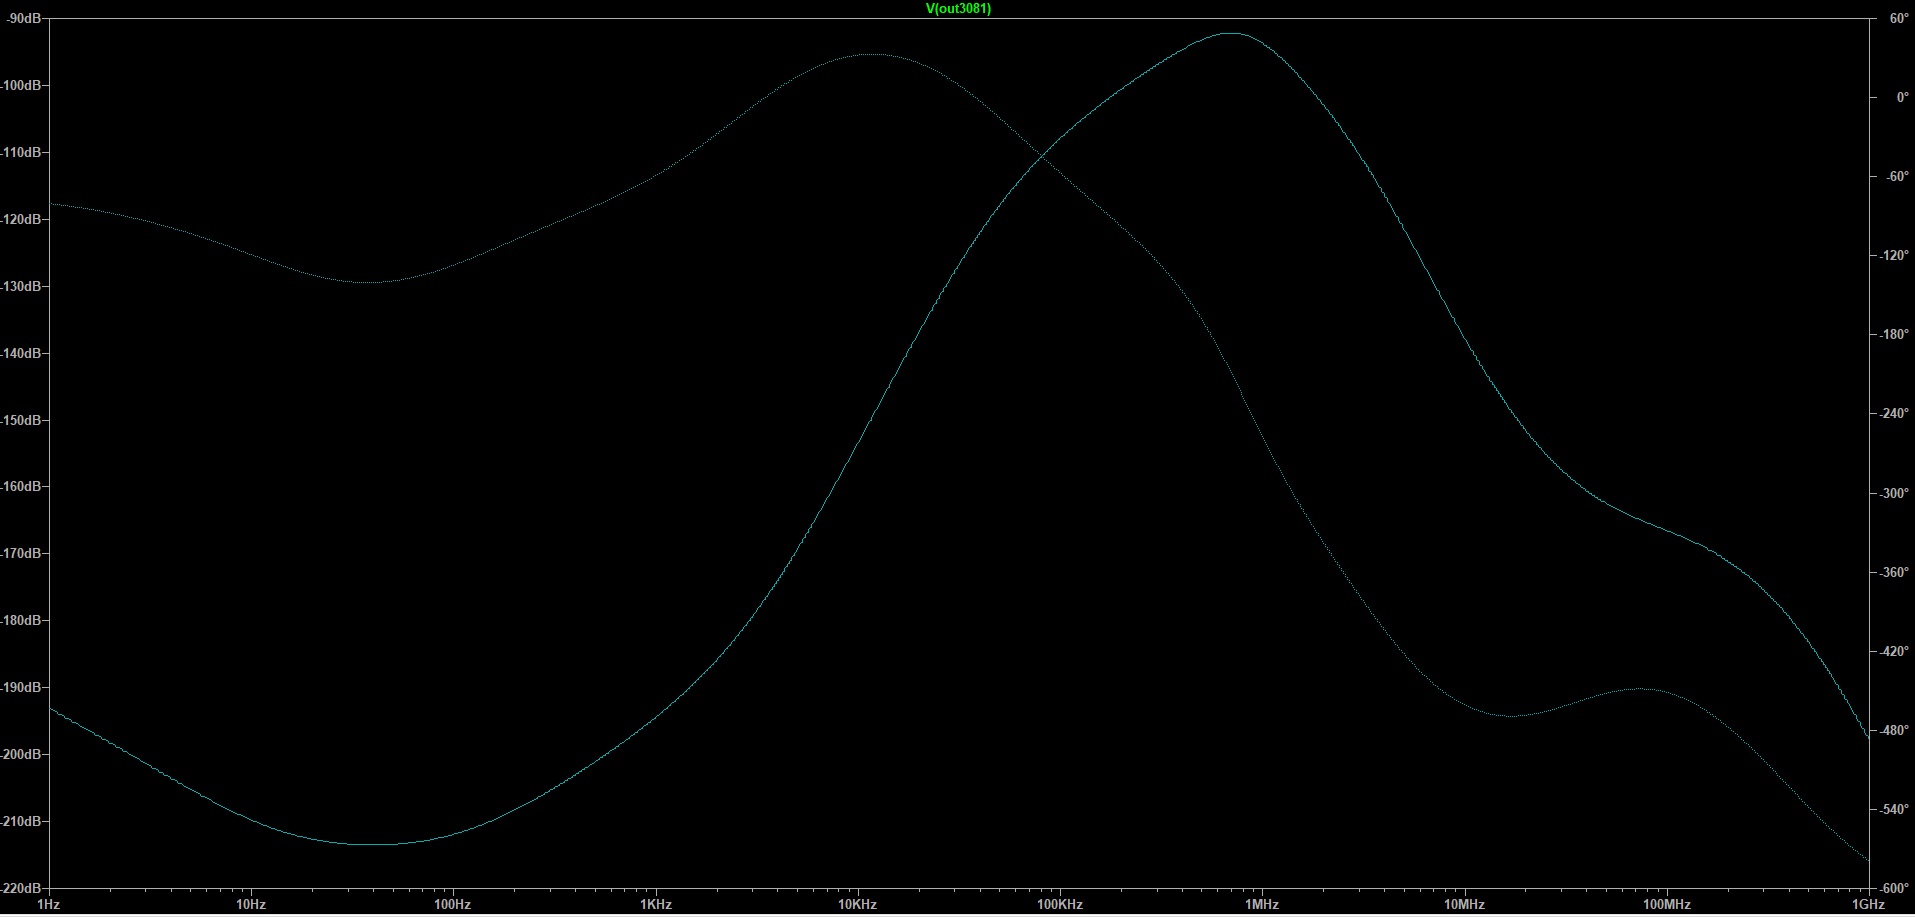Image resolution: width=1915 pixels, height=917 pixels.
Task: Click the -130dB left axis value
Action: tap(20, 287)
